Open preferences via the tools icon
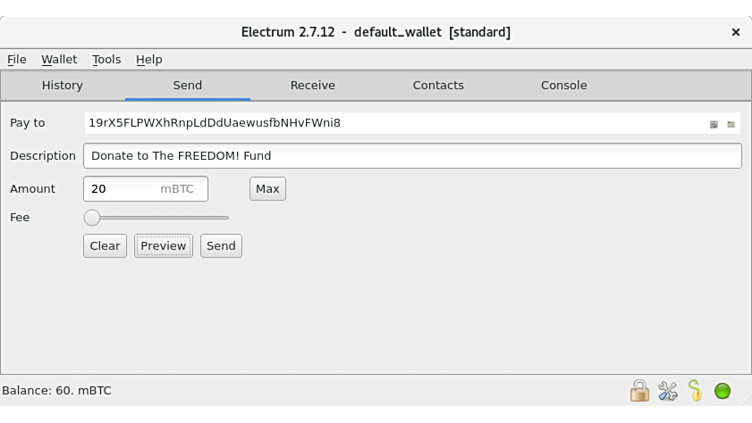The height and width of the screenshot is (423, 752). [667, 391]
